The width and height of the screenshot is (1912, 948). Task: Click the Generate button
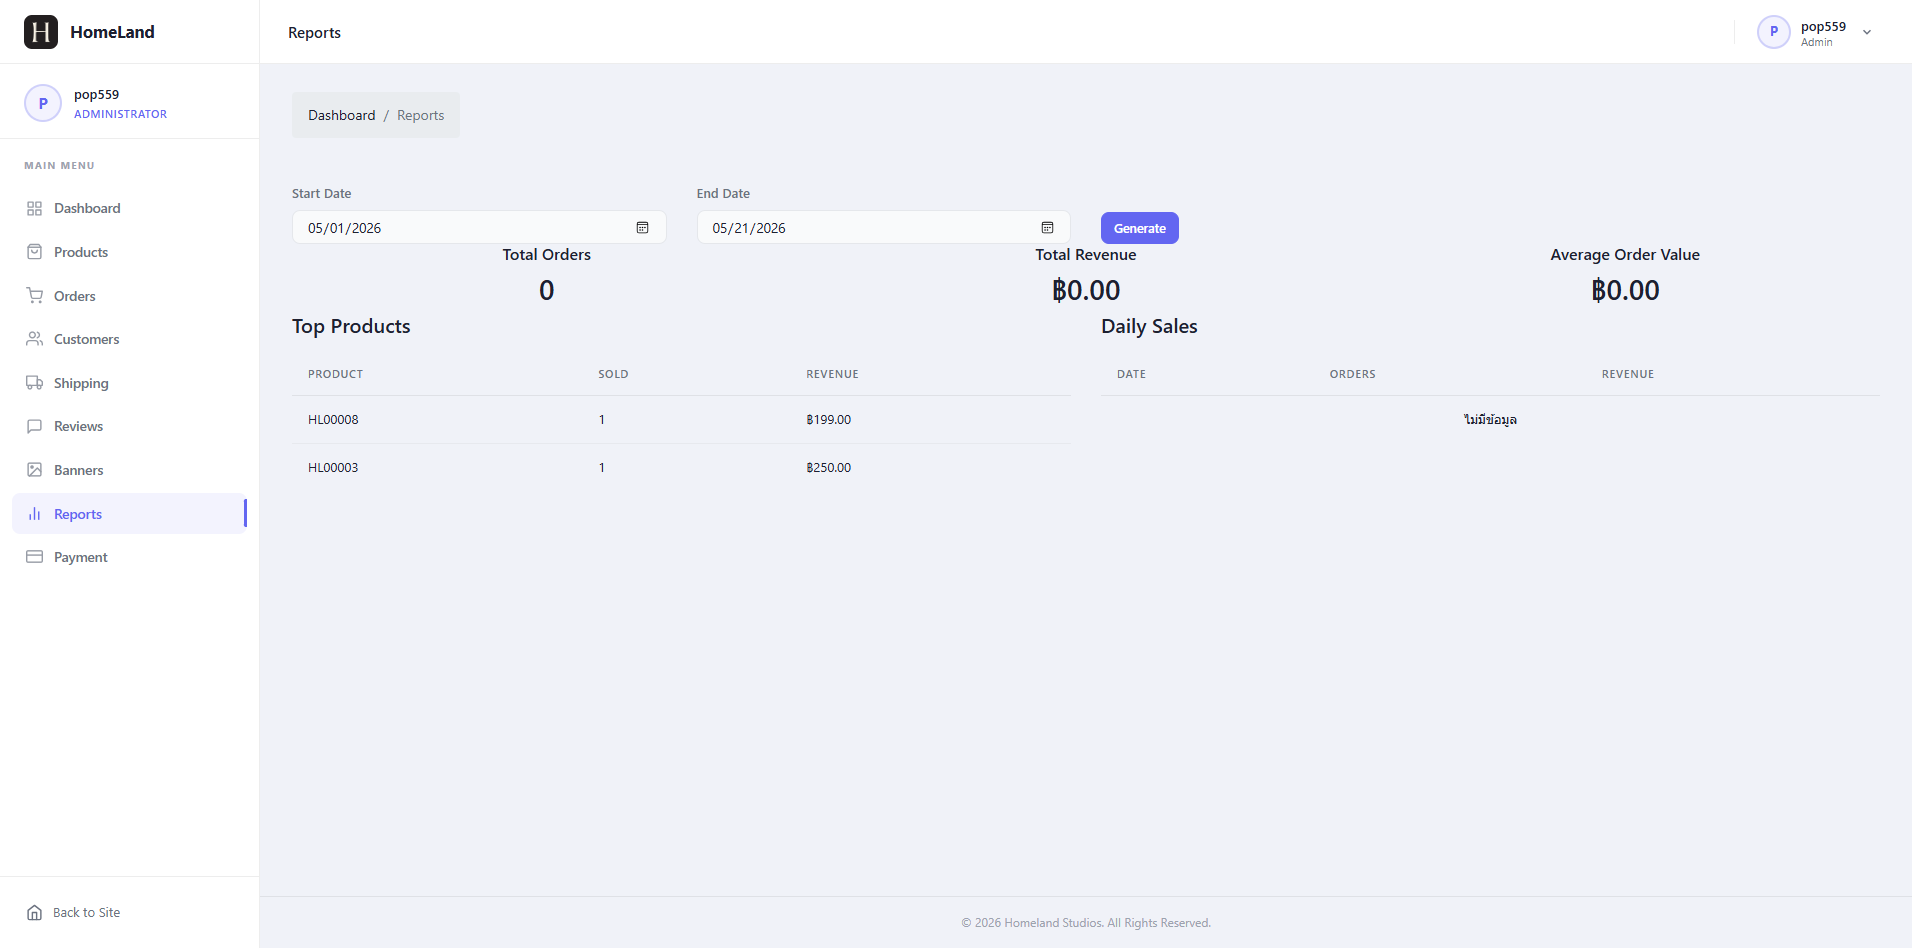pos(1140,228)
